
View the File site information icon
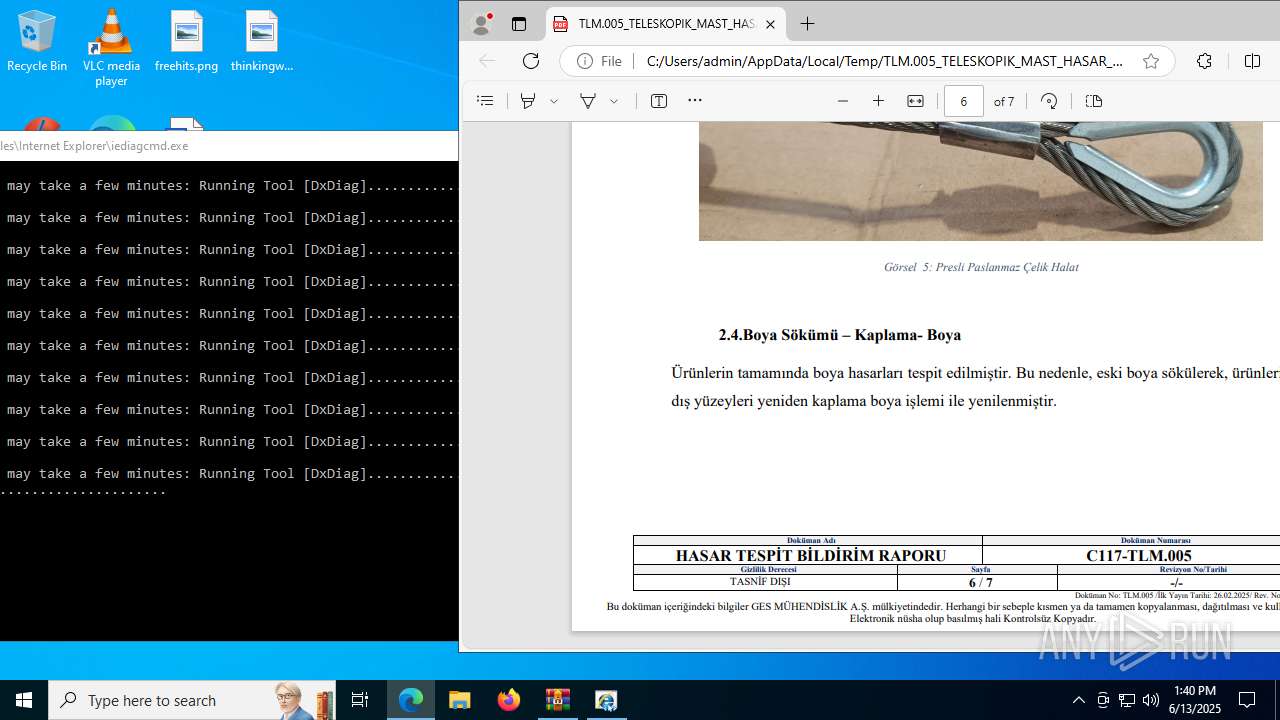(599, 61)
